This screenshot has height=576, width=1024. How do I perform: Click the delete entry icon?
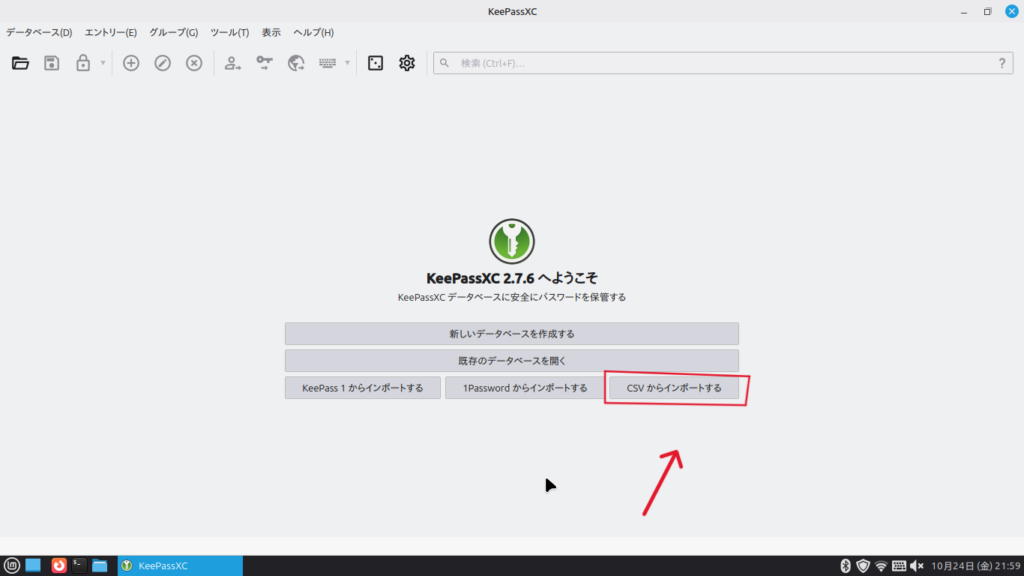(x=195, y=63)
